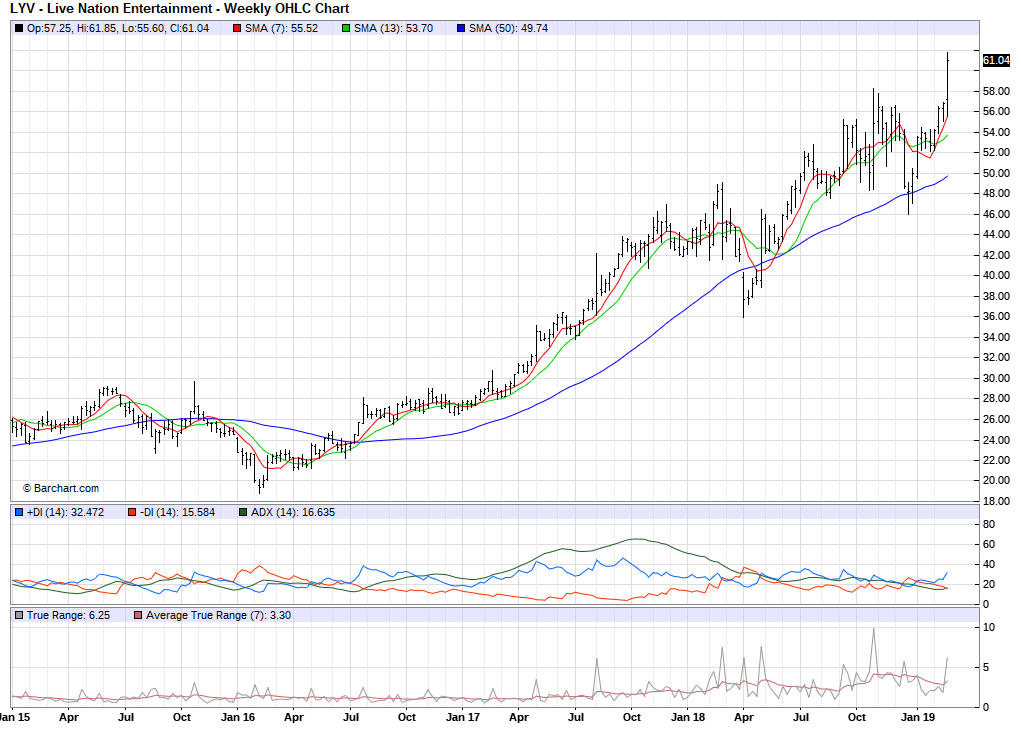Click the blue SMA (50) legend swatch
This screenshot has width=1021, height=748.
click(461, 29)
